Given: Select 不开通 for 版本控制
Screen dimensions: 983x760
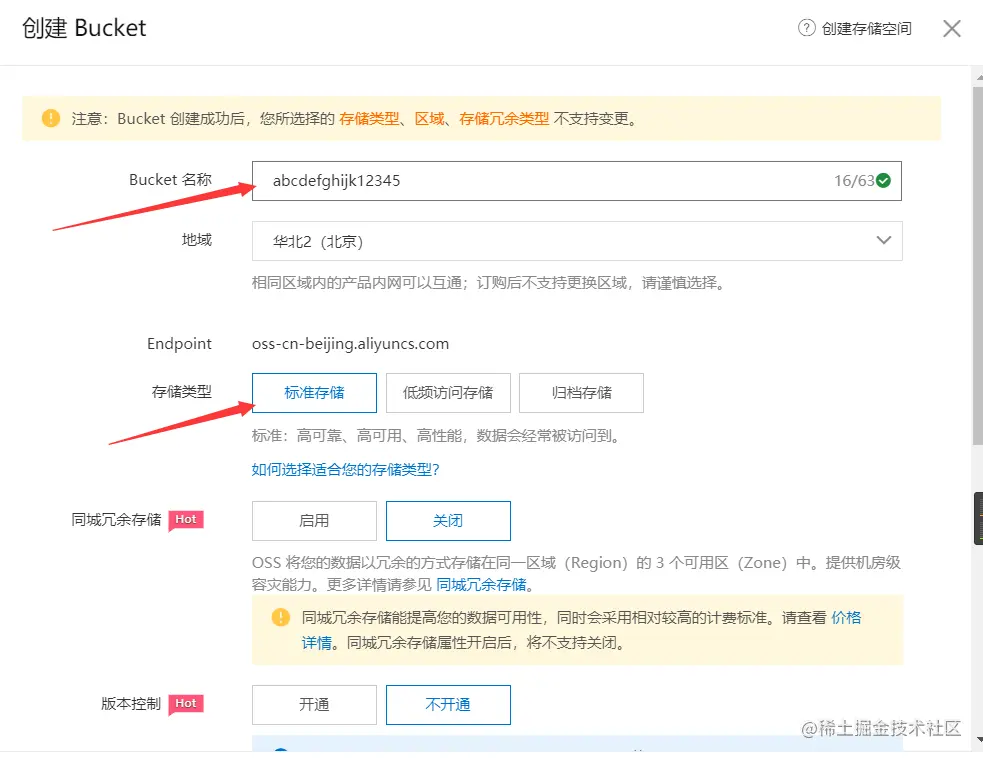Looking at the screenshot, I should click(448, 705).
